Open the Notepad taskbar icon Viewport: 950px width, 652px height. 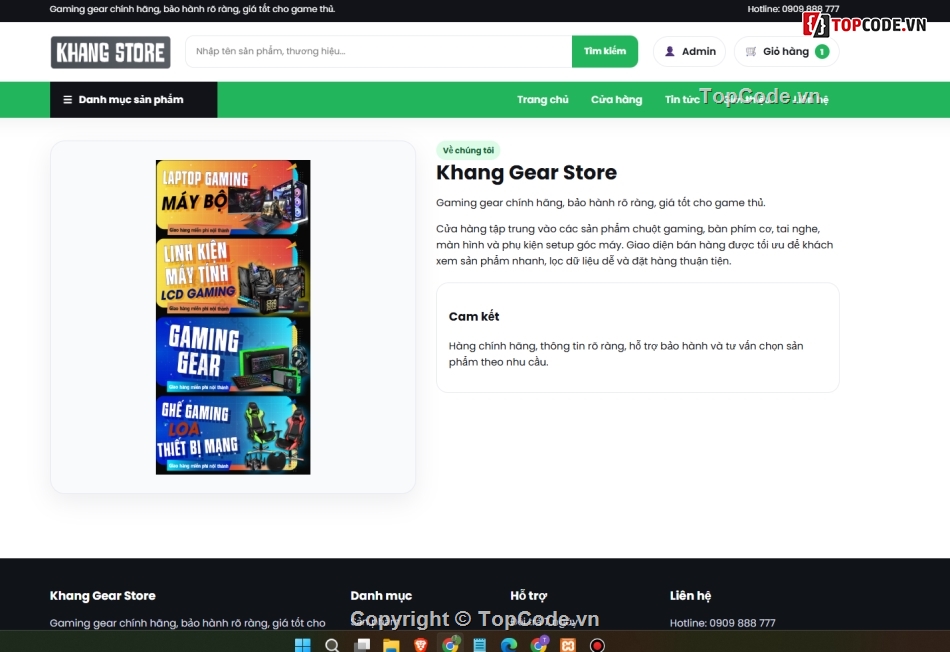click(x=479, y=645)
